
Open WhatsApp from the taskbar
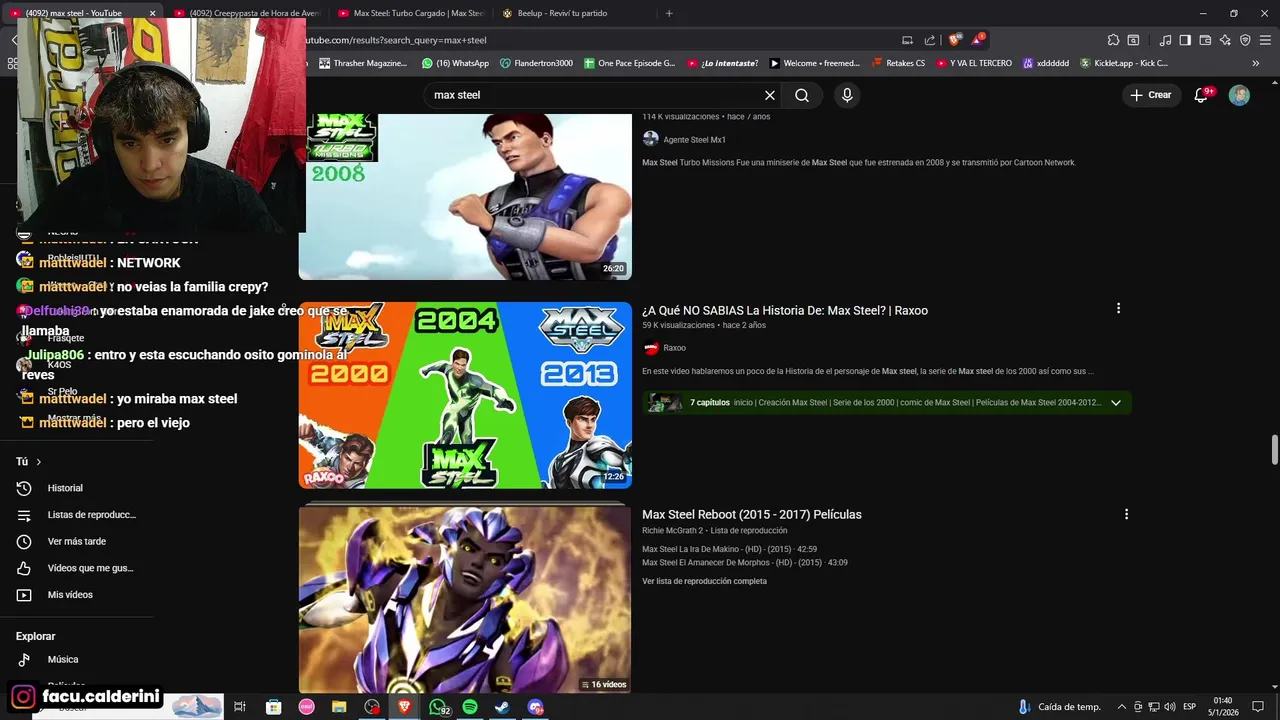[x=438, y=707]
